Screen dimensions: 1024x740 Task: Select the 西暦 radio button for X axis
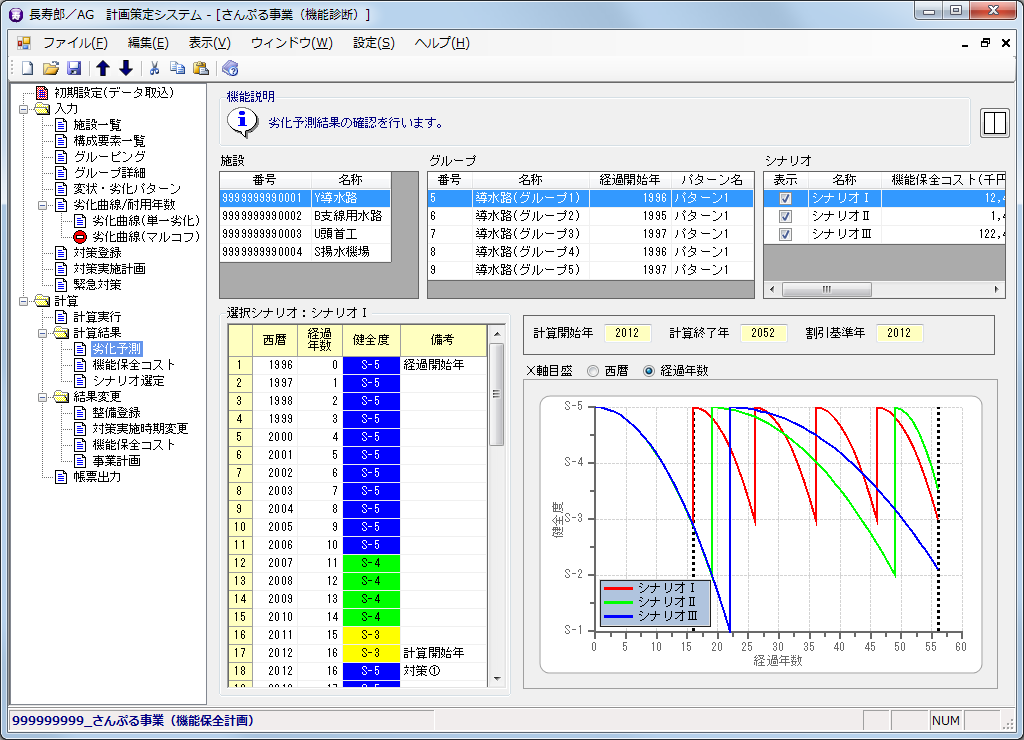(x=593, y=371)
